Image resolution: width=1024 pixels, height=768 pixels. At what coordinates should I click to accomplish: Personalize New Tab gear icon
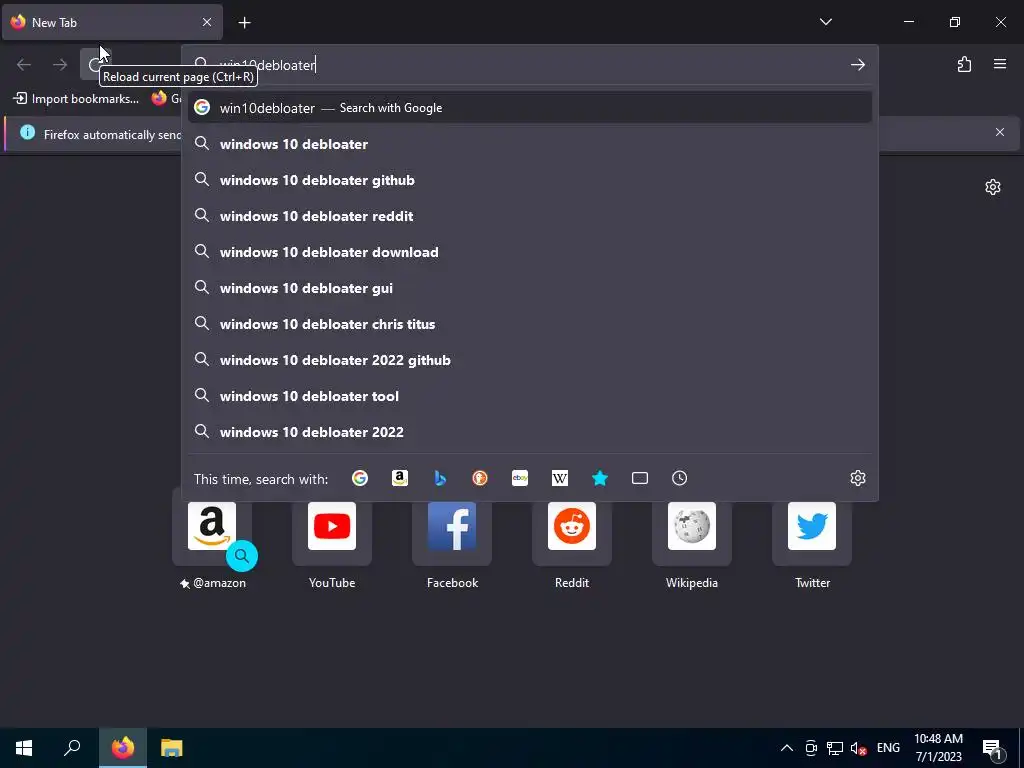993,187
